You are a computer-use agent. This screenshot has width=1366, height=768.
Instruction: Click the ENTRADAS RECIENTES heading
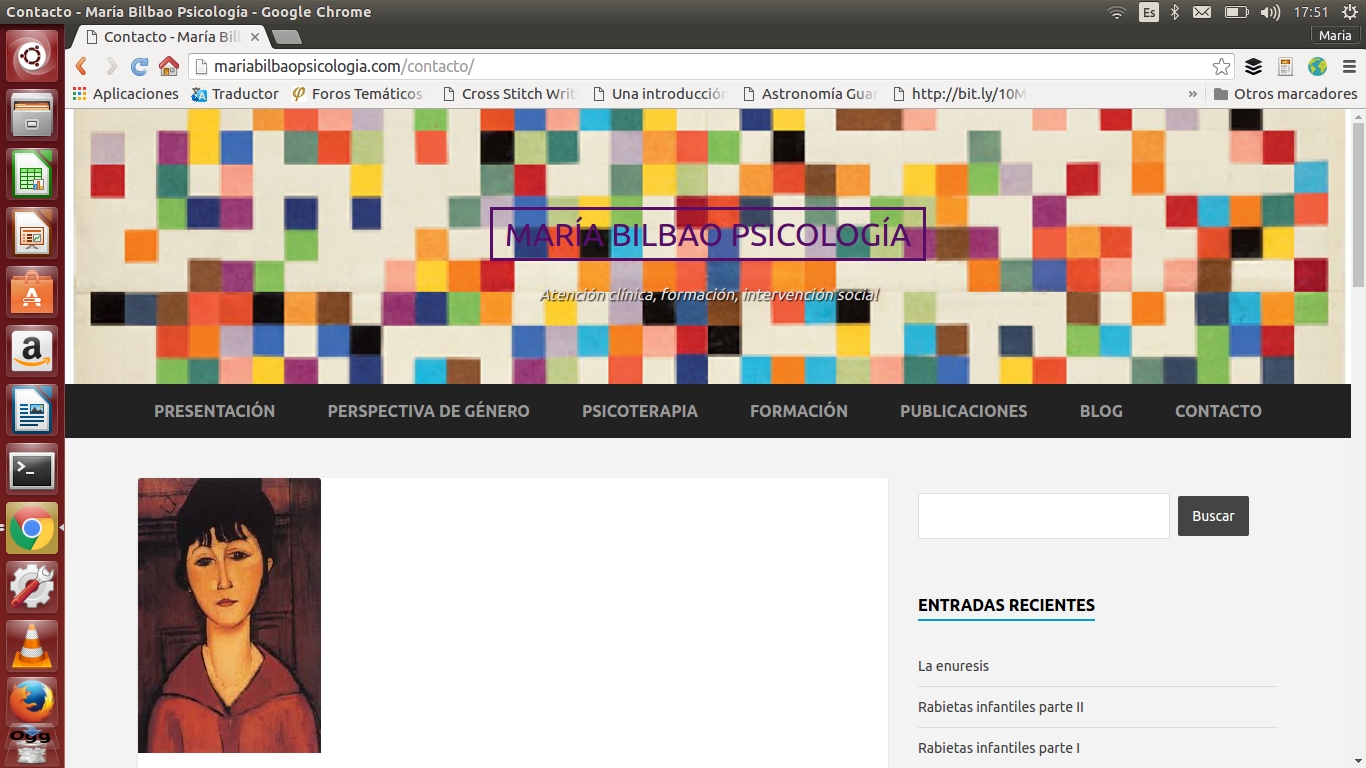[x=1006, y=605]
